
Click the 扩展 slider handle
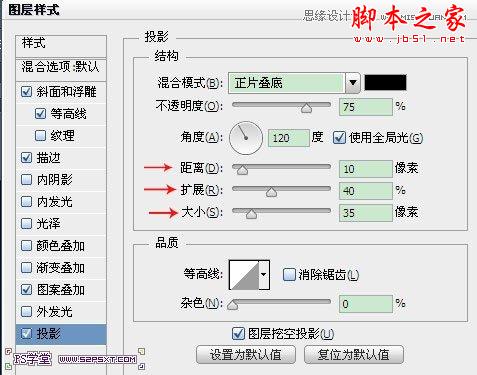(x=271, y=192)
